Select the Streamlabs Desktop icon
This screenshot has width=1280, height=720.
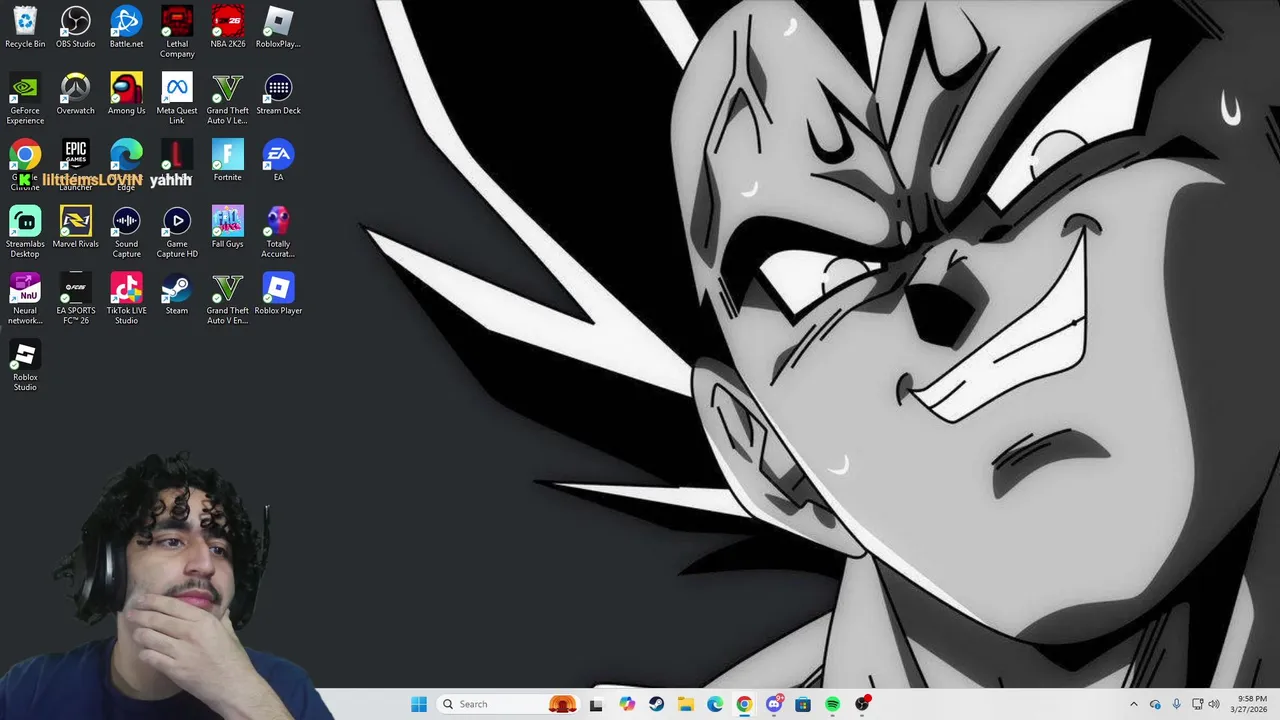25,232
